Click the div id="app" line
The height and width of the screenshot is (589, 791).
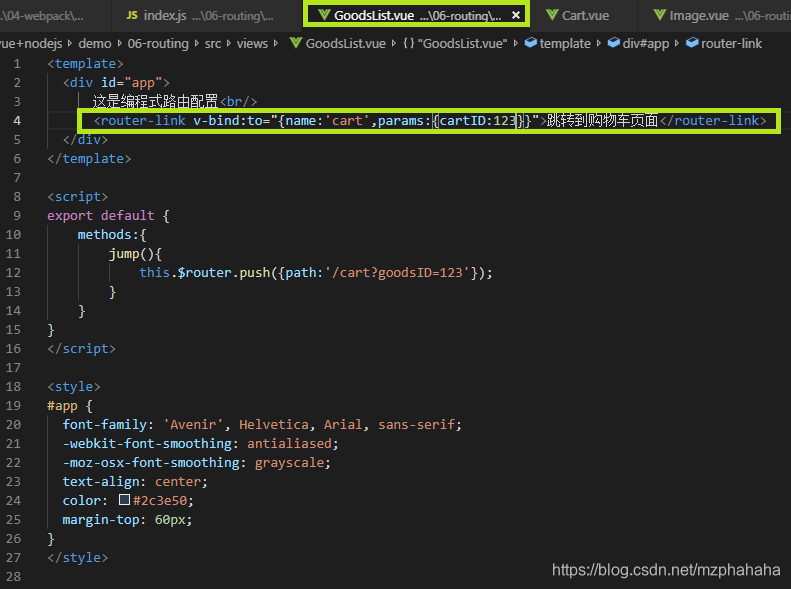(116, 83)
